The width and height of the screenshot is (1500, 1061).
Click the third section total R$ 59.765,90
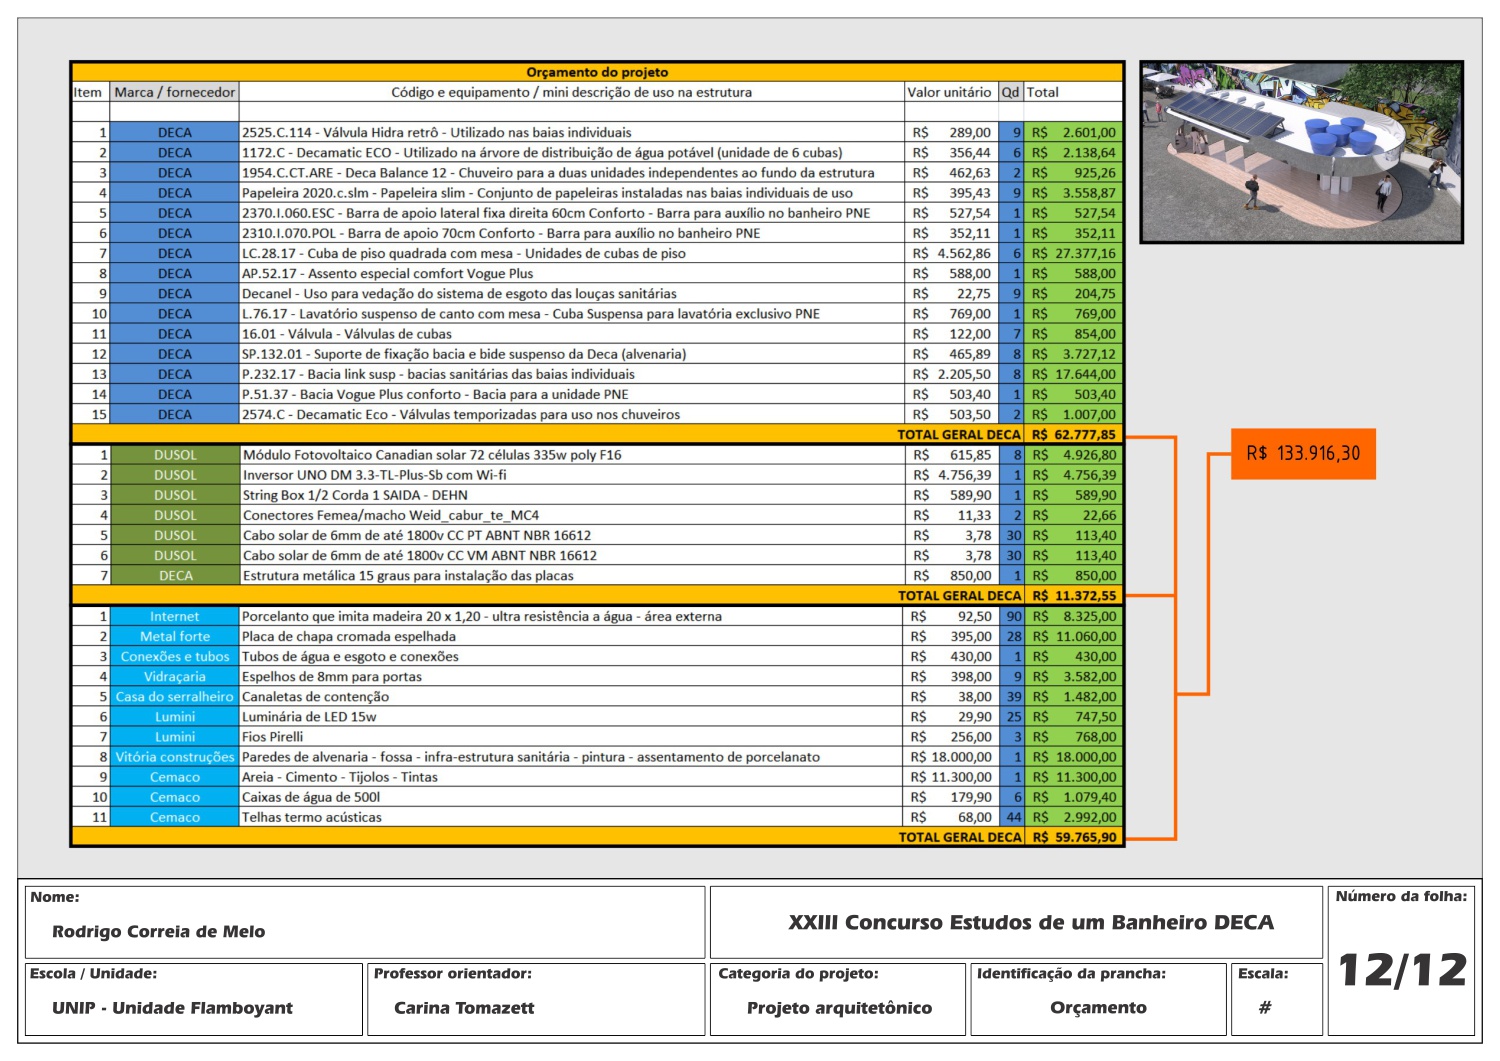pyautogui.click(x=1073, y=837)
